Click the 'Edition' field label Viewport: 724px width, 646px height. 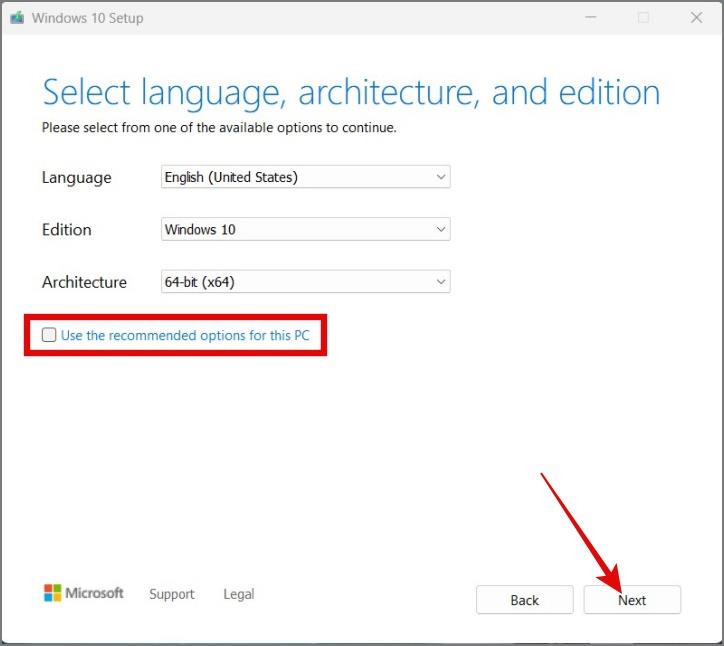pos(66,229)
